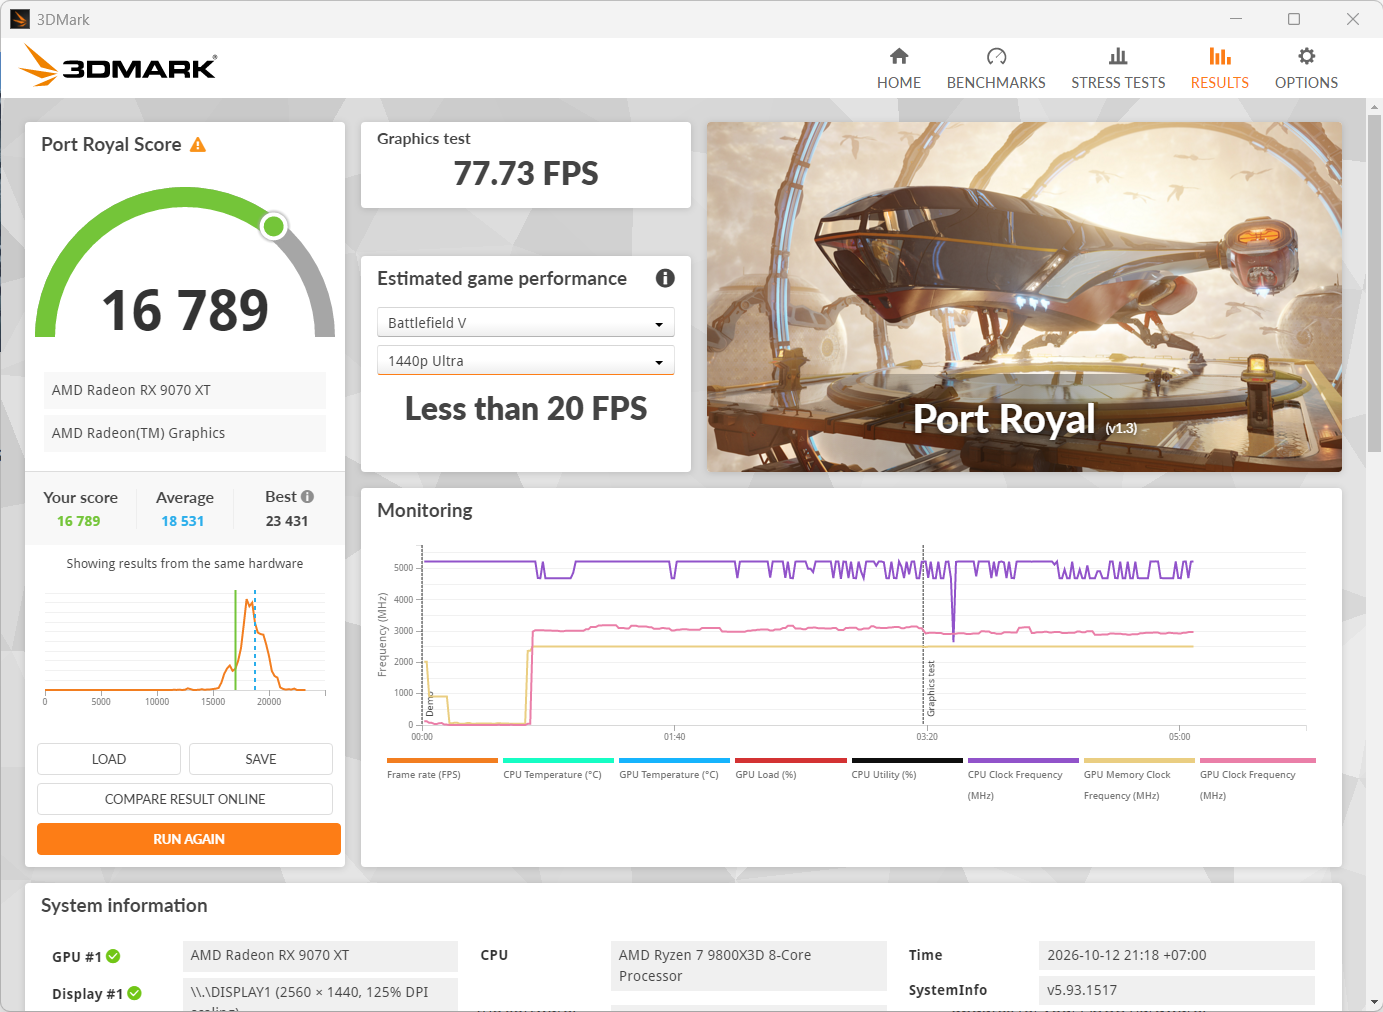Toggle the GPU Clock Frequency legend swatch
This screenshot has width=1383, height=1012.
tap(1257, 760)
